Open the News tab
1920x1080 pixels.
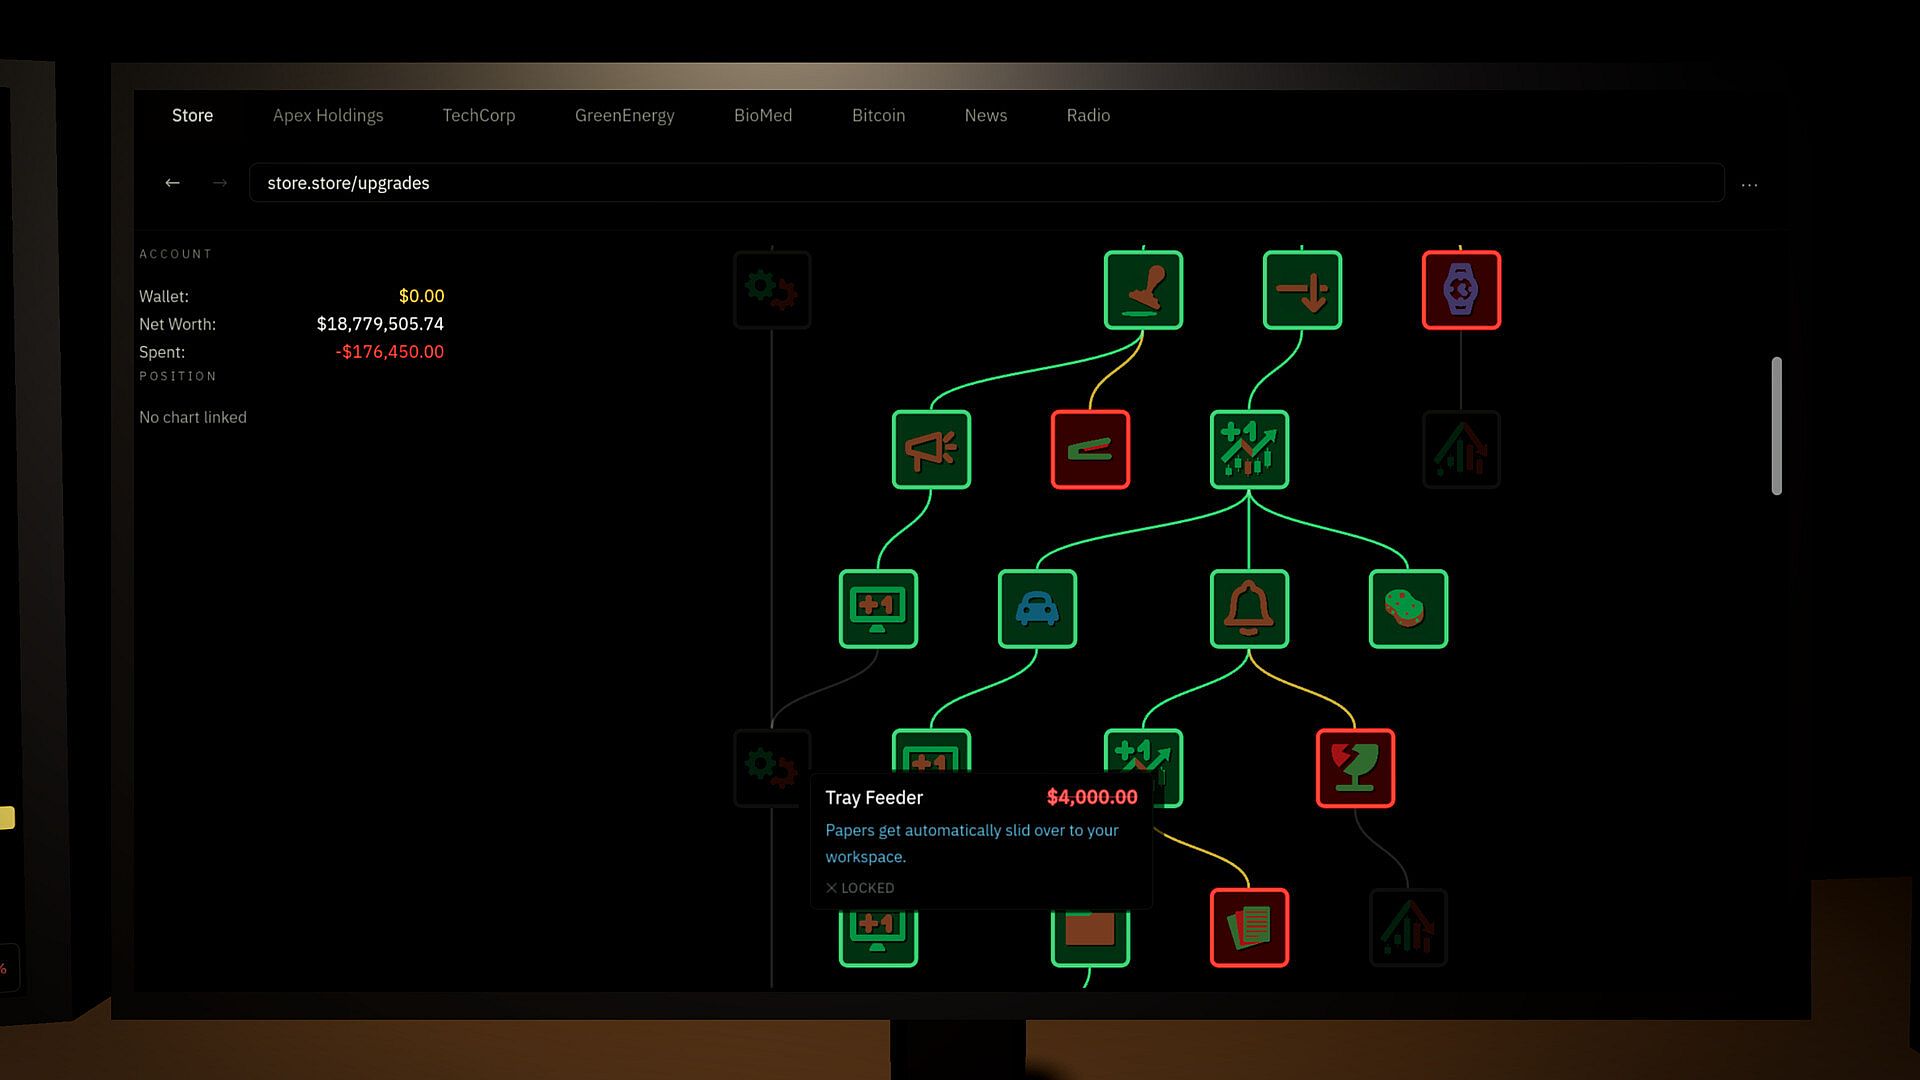pos(985,115)
